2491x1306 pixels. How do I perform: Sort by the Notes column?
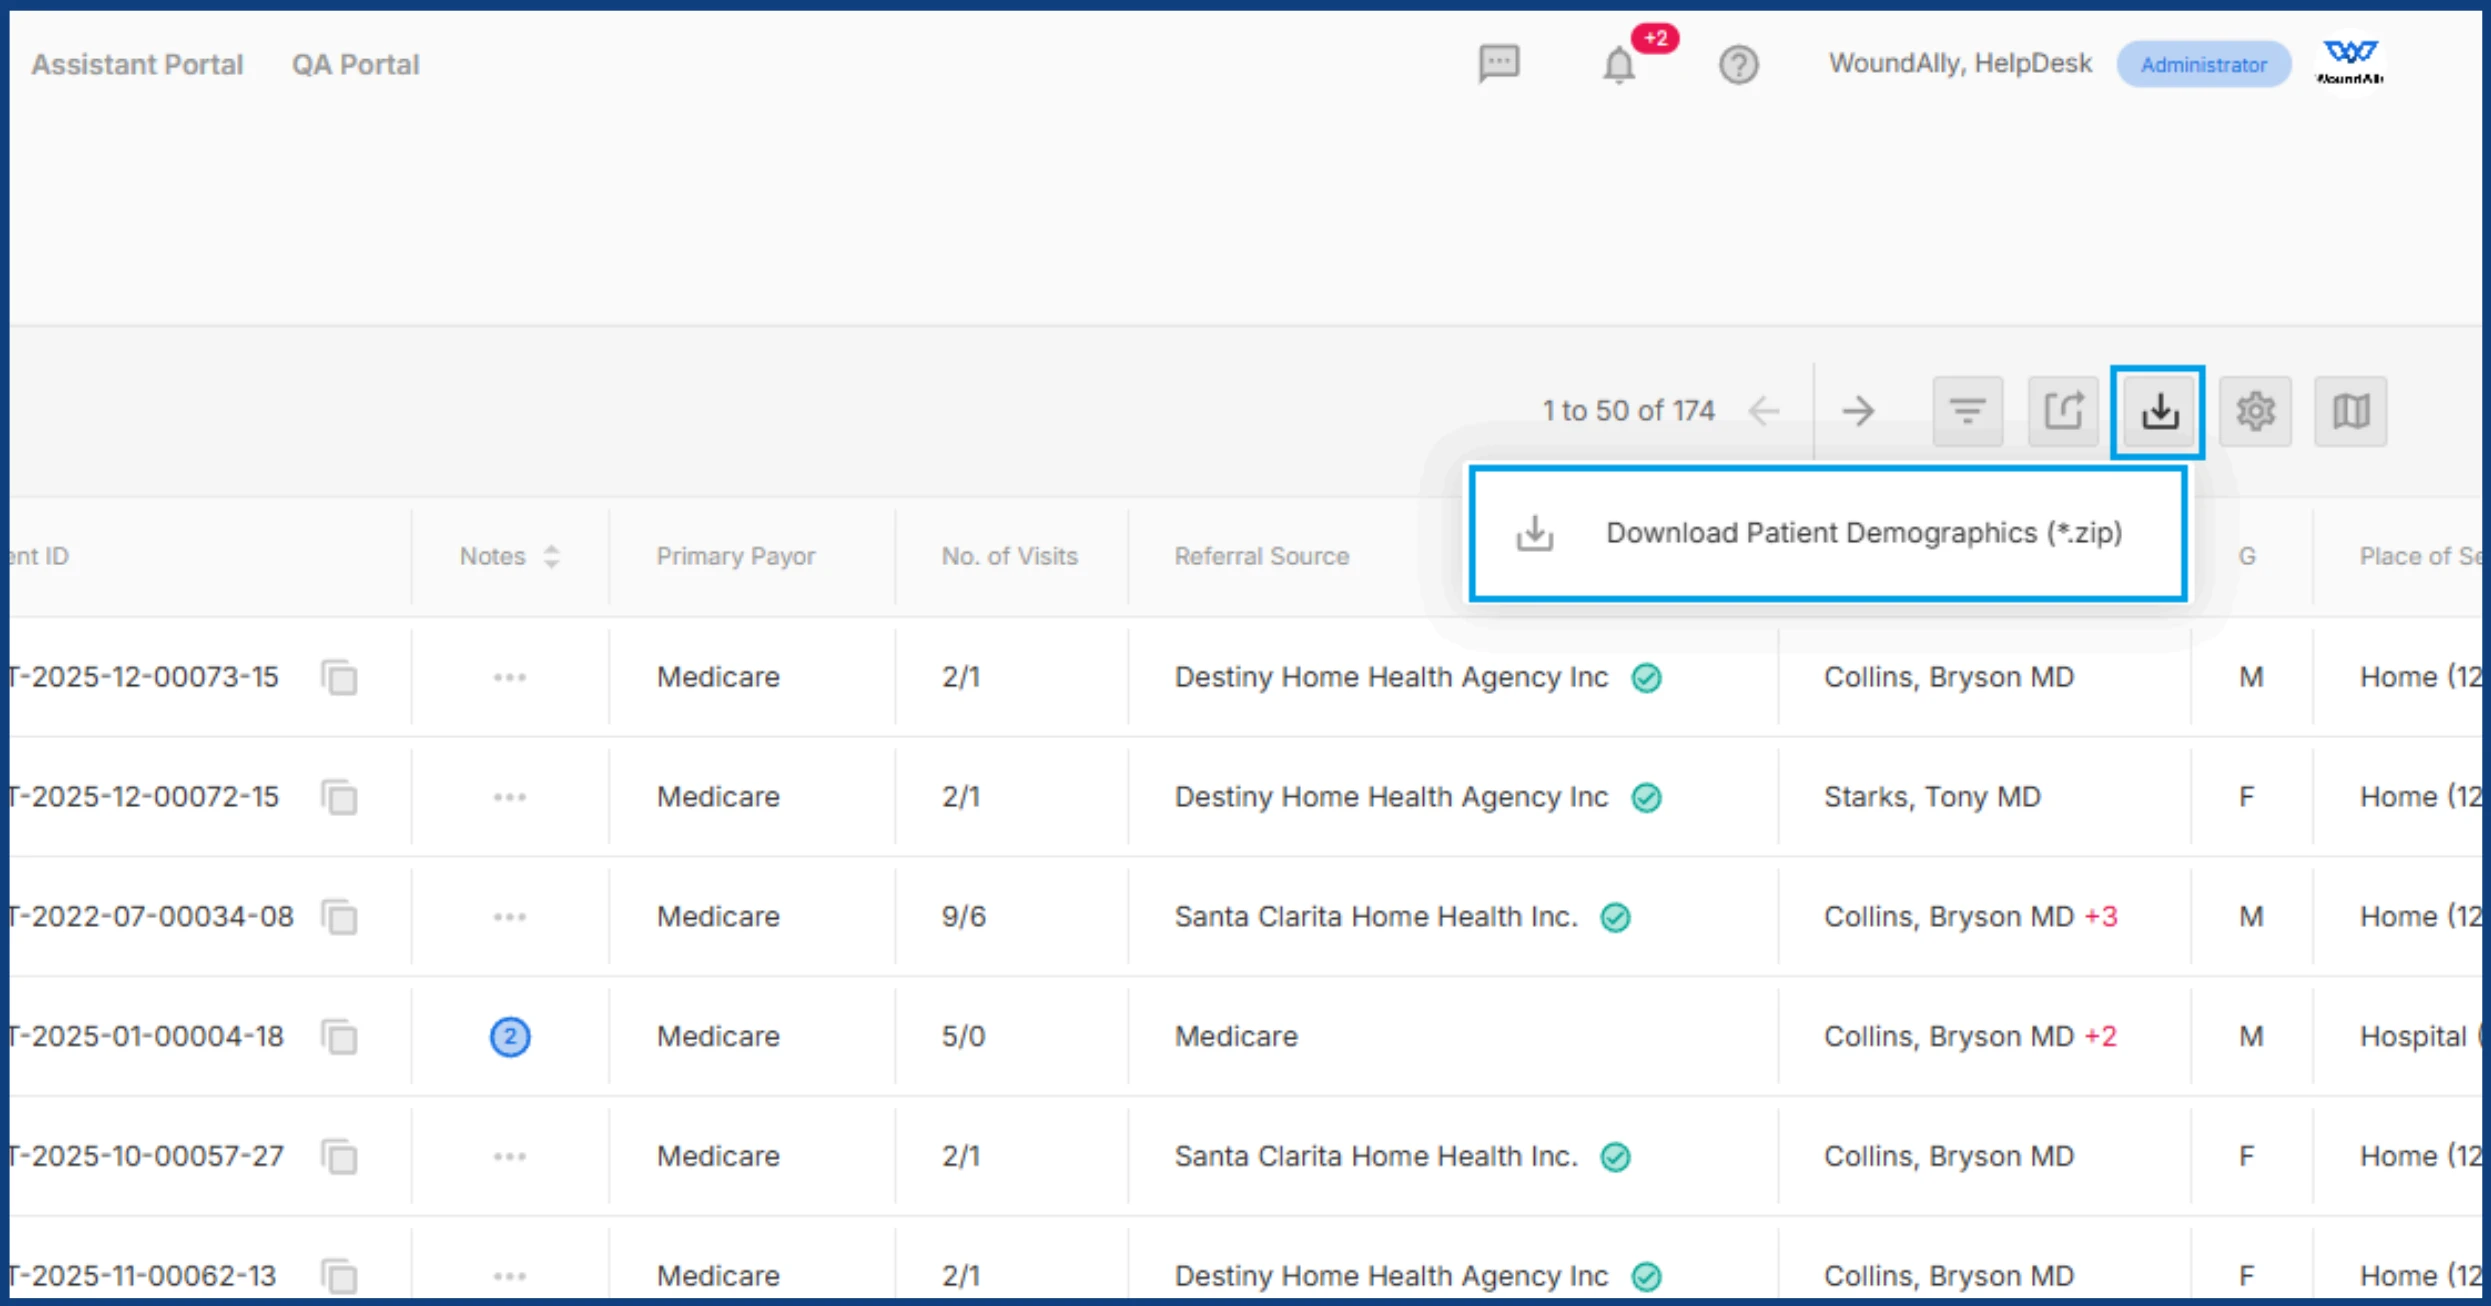coord(551,557)
